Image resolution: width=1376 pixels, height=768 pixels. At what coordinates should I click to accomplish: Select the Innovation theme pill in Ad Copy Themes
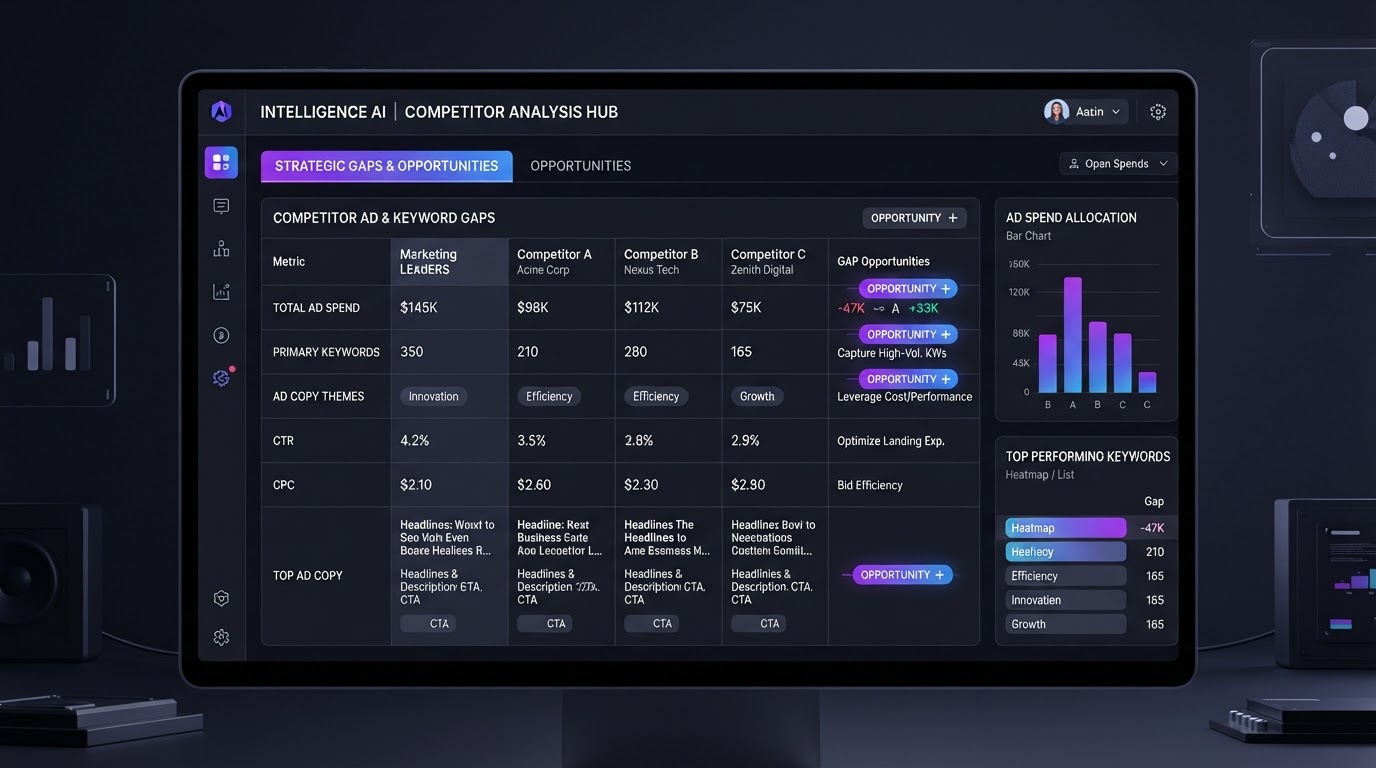434,396
